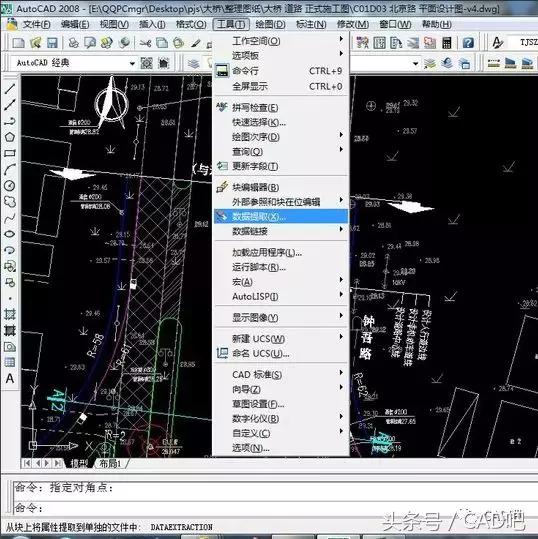Select the Arc draw tool

[x=10, y=169]
